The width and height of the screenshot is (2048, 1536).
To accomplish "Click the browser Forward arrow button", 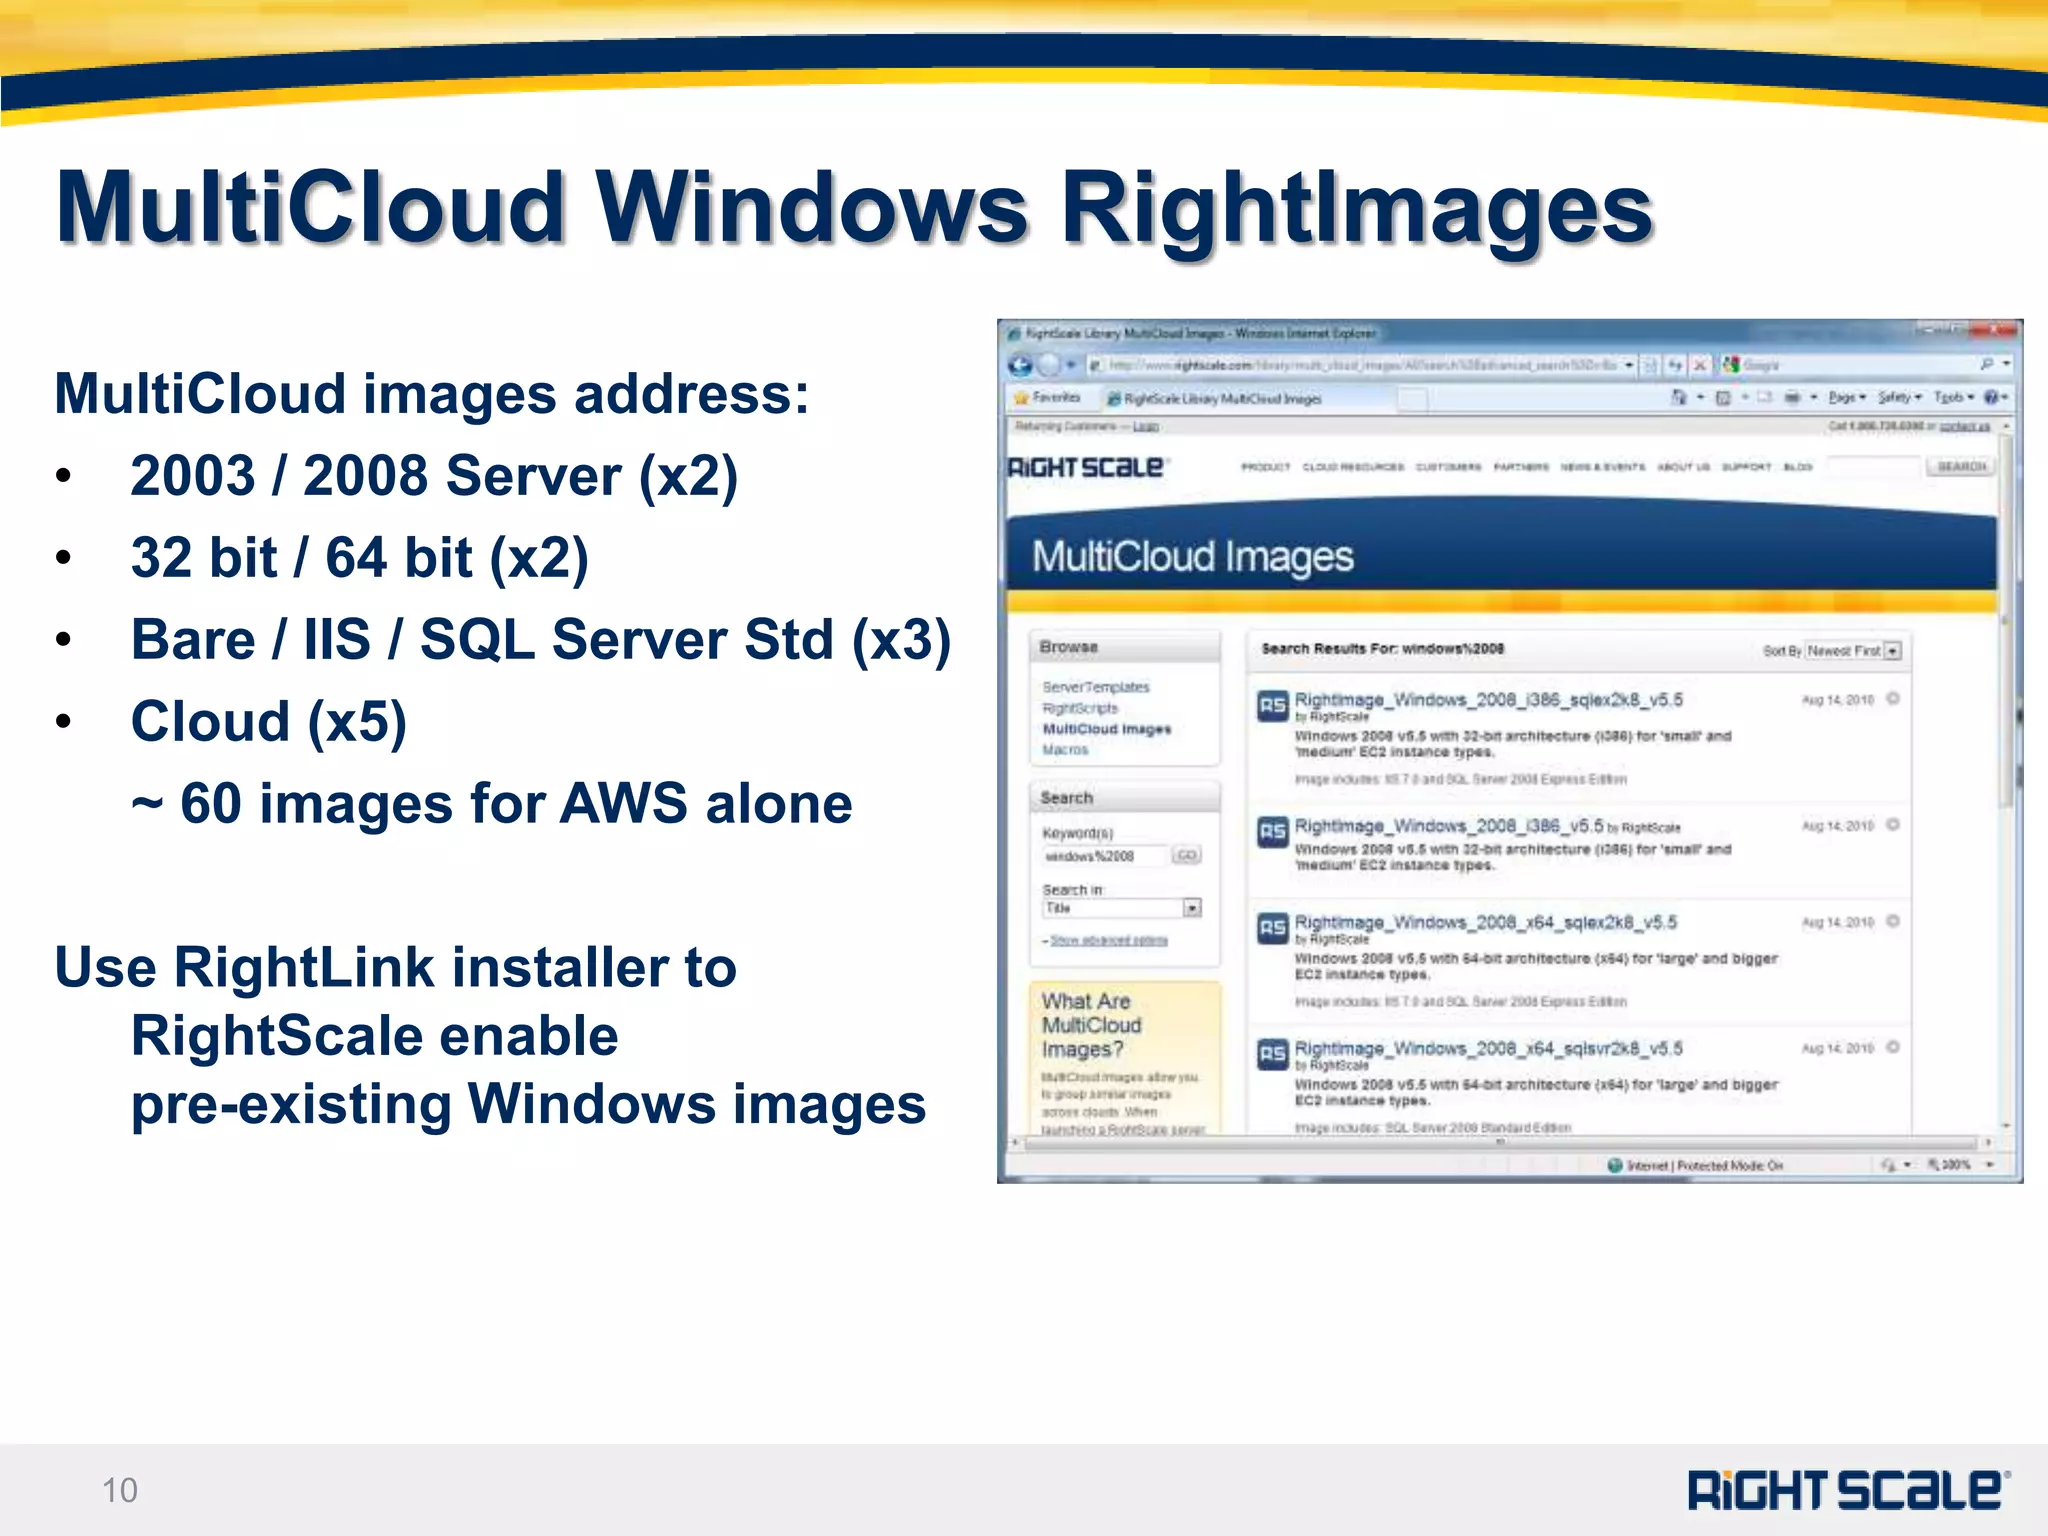I will 1048,365.
